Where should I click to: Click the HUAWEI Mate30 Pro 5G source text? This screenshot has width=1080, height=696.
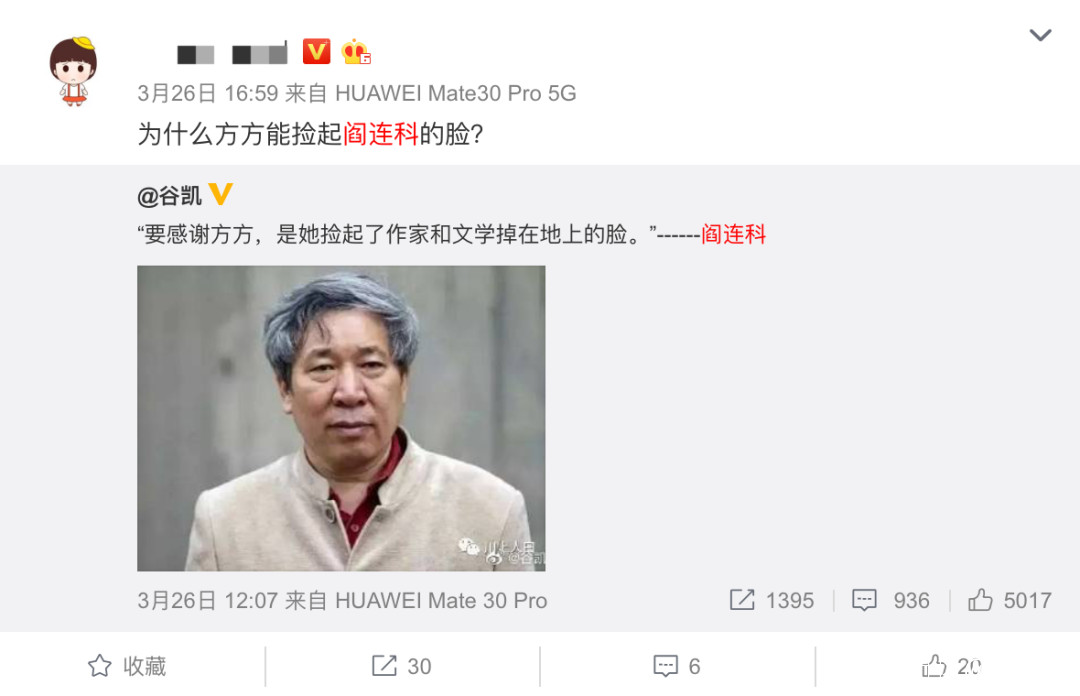tap(455, 93)
